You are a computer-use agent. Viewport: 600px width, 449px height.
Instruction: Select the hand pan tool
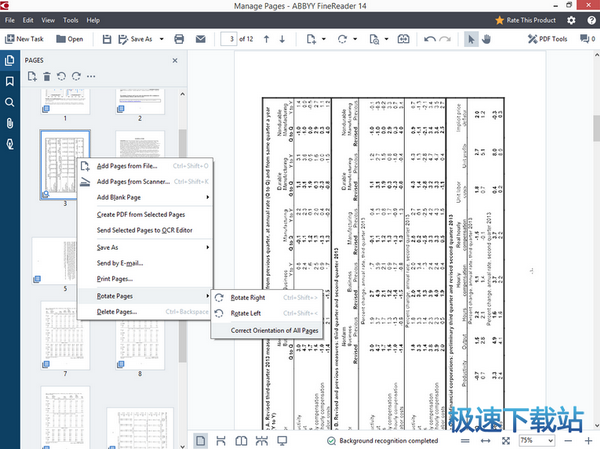[x=486, y=39]
